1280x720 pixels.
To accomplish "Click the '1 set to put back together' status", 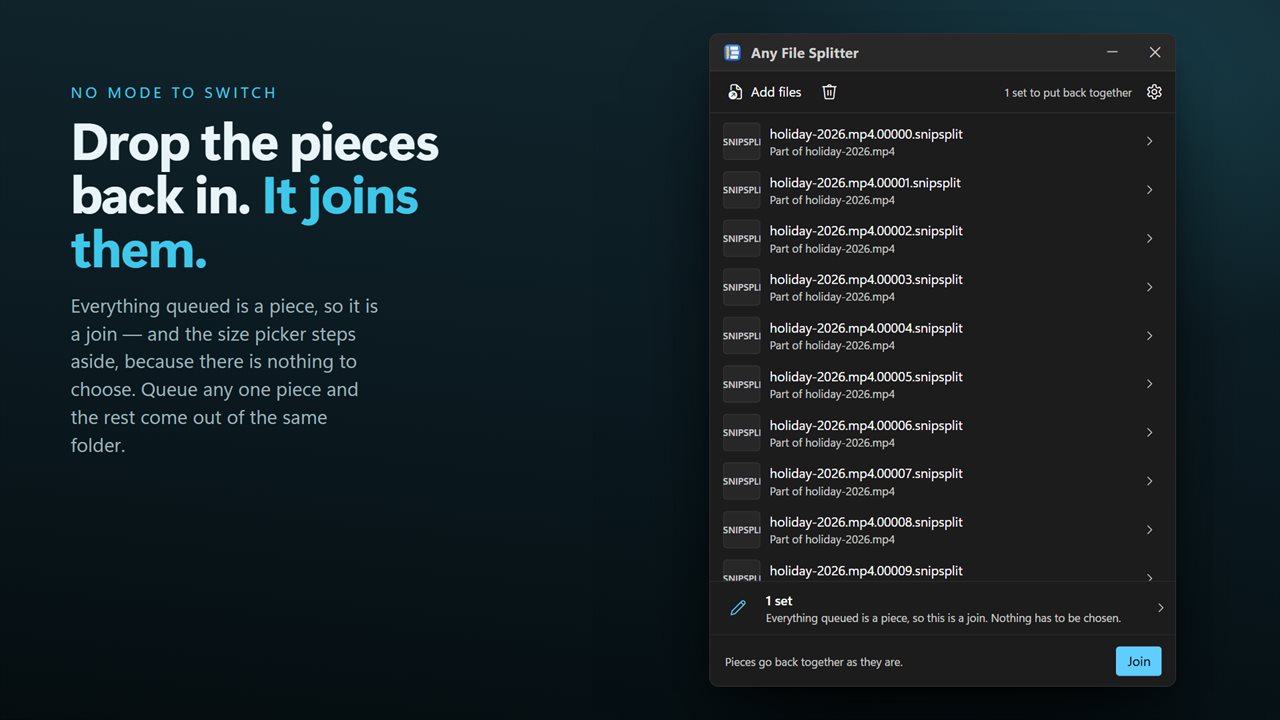I will [x=1068, y=93].
